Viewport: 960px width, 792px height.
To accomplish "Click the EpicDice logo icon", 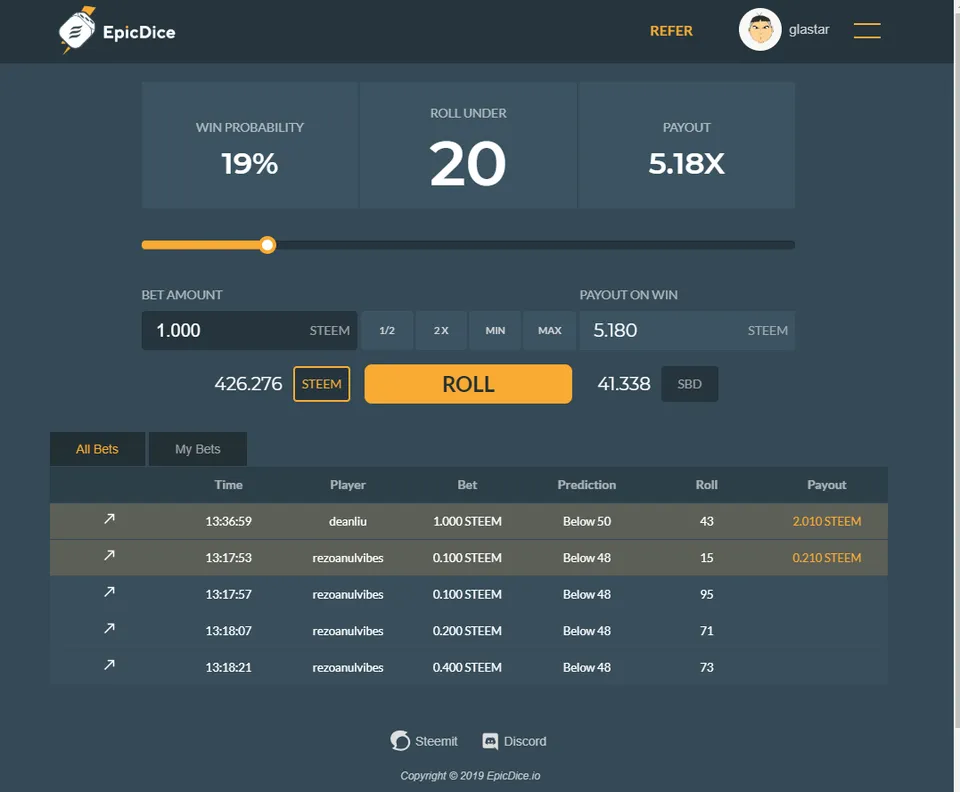I will tap(77, 30).
